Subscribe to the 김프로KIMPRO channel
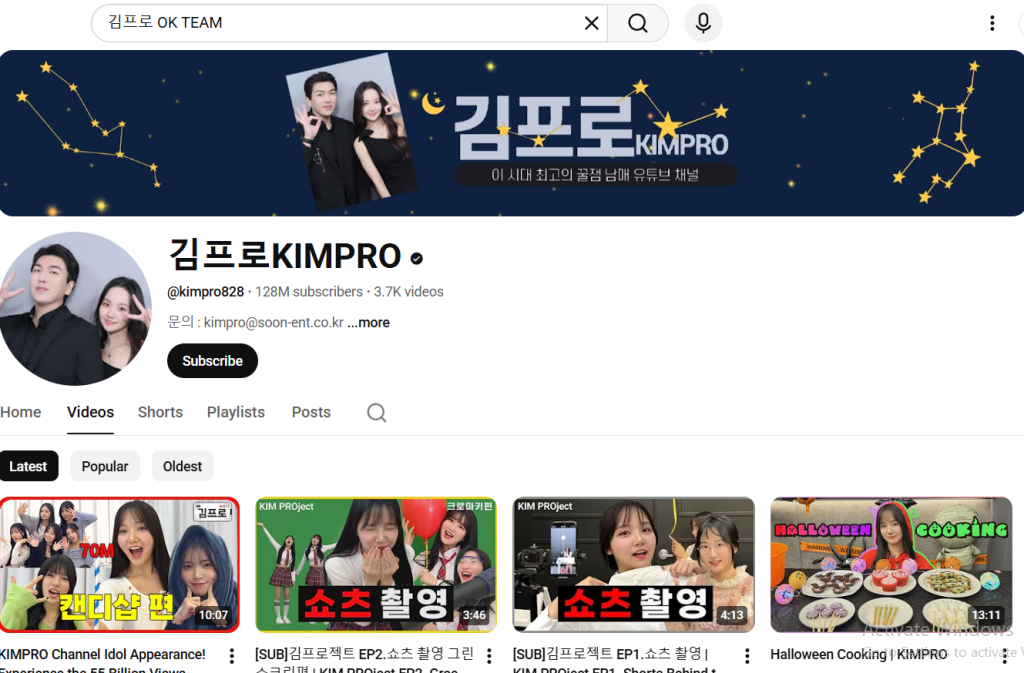The width and height of the screenshot is (1024, 673). [212, 361]
